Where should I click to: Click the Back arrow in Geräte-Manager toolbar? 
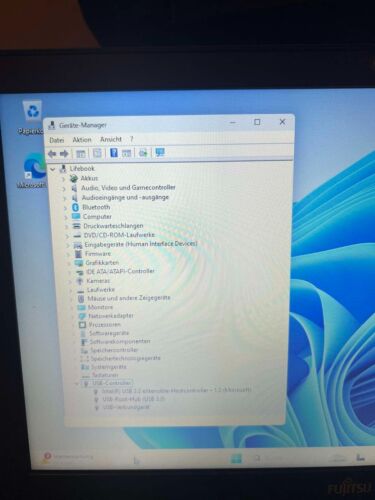click(52, 154)
